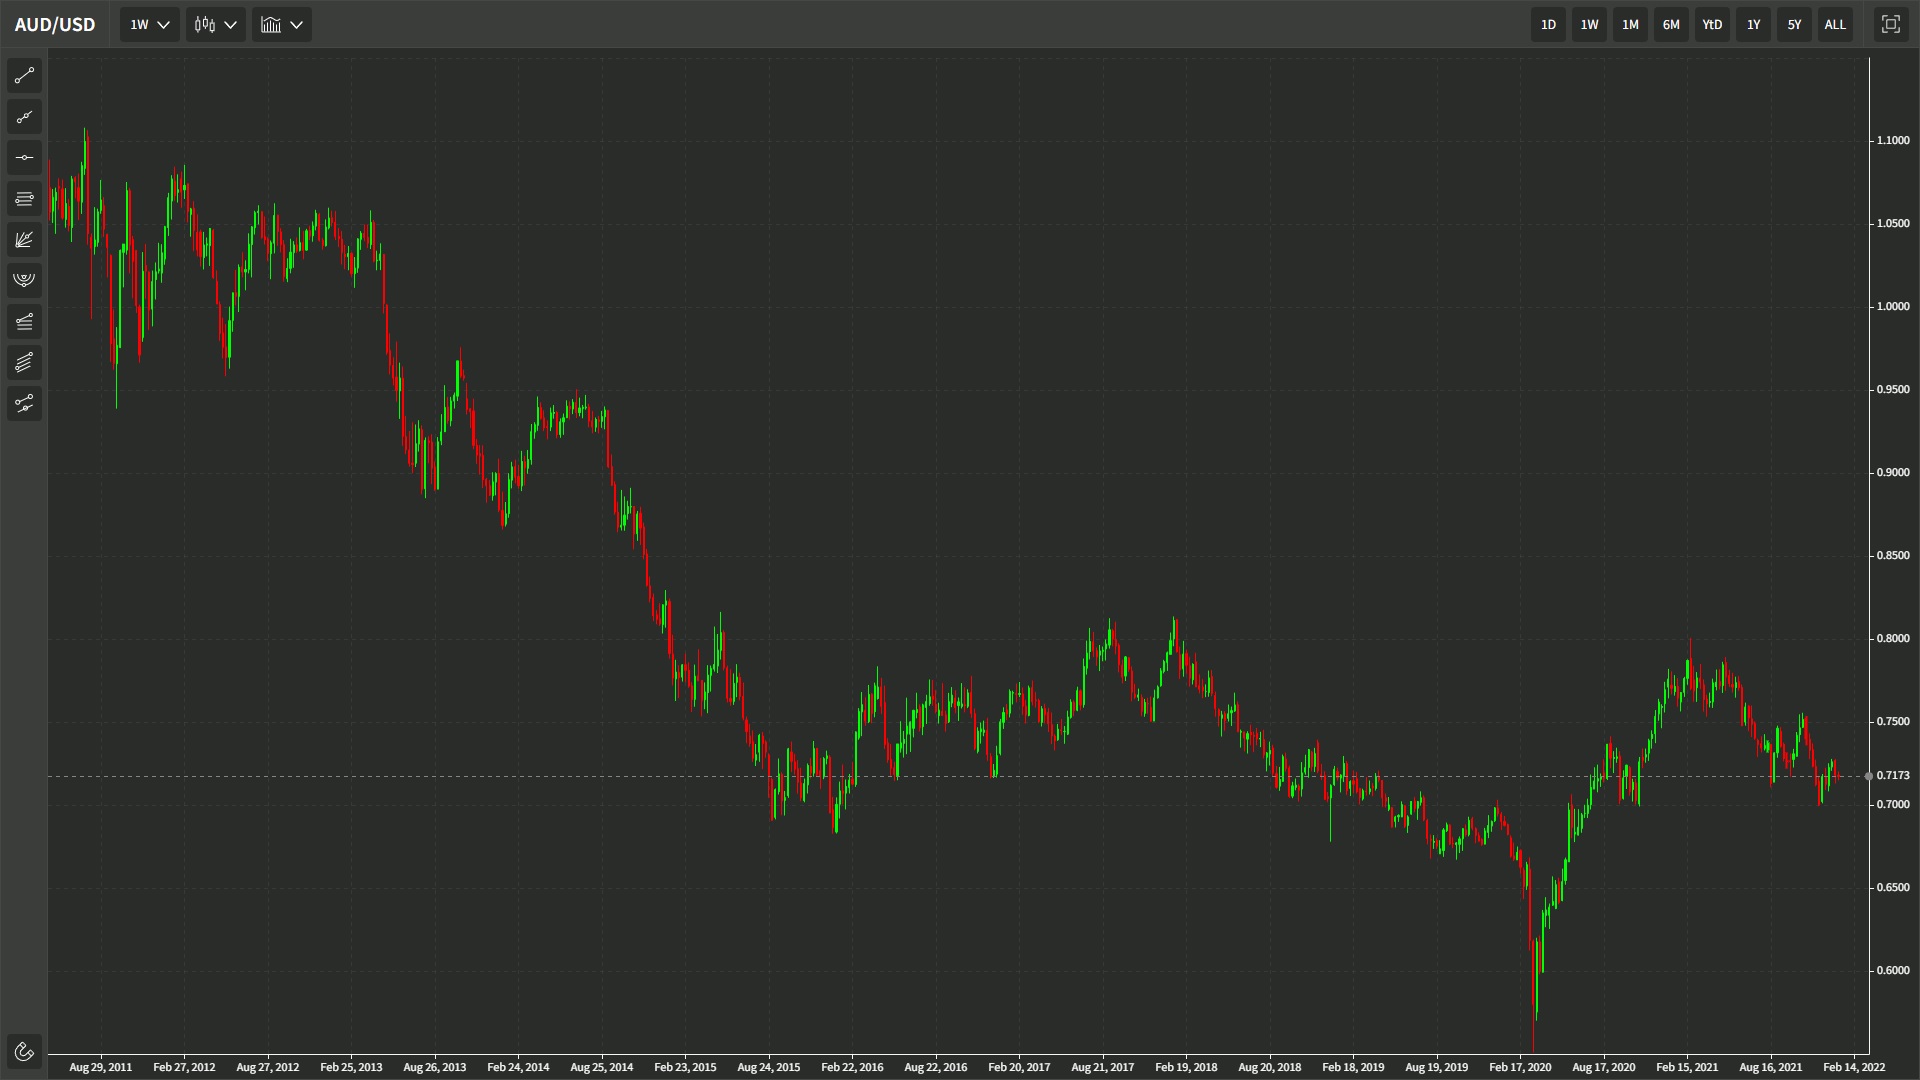Select the Fibonacci arcs tool
The image size is (1920, 1080).
point(25,280)
